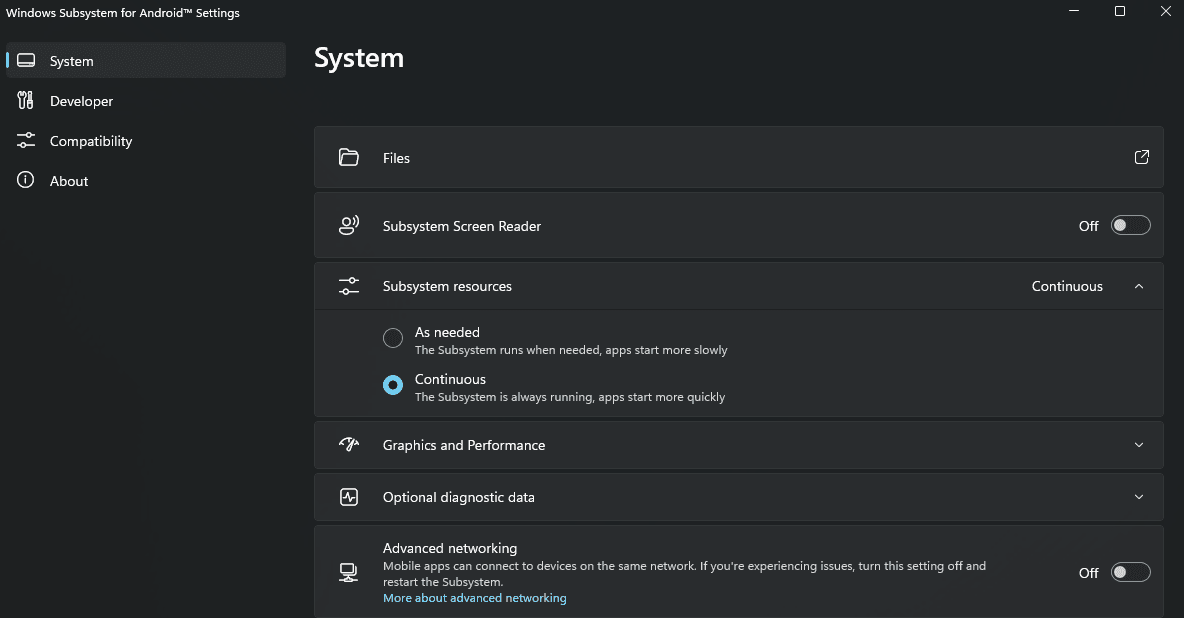Click the About info icon in sidebar

[x=26, y=180]
